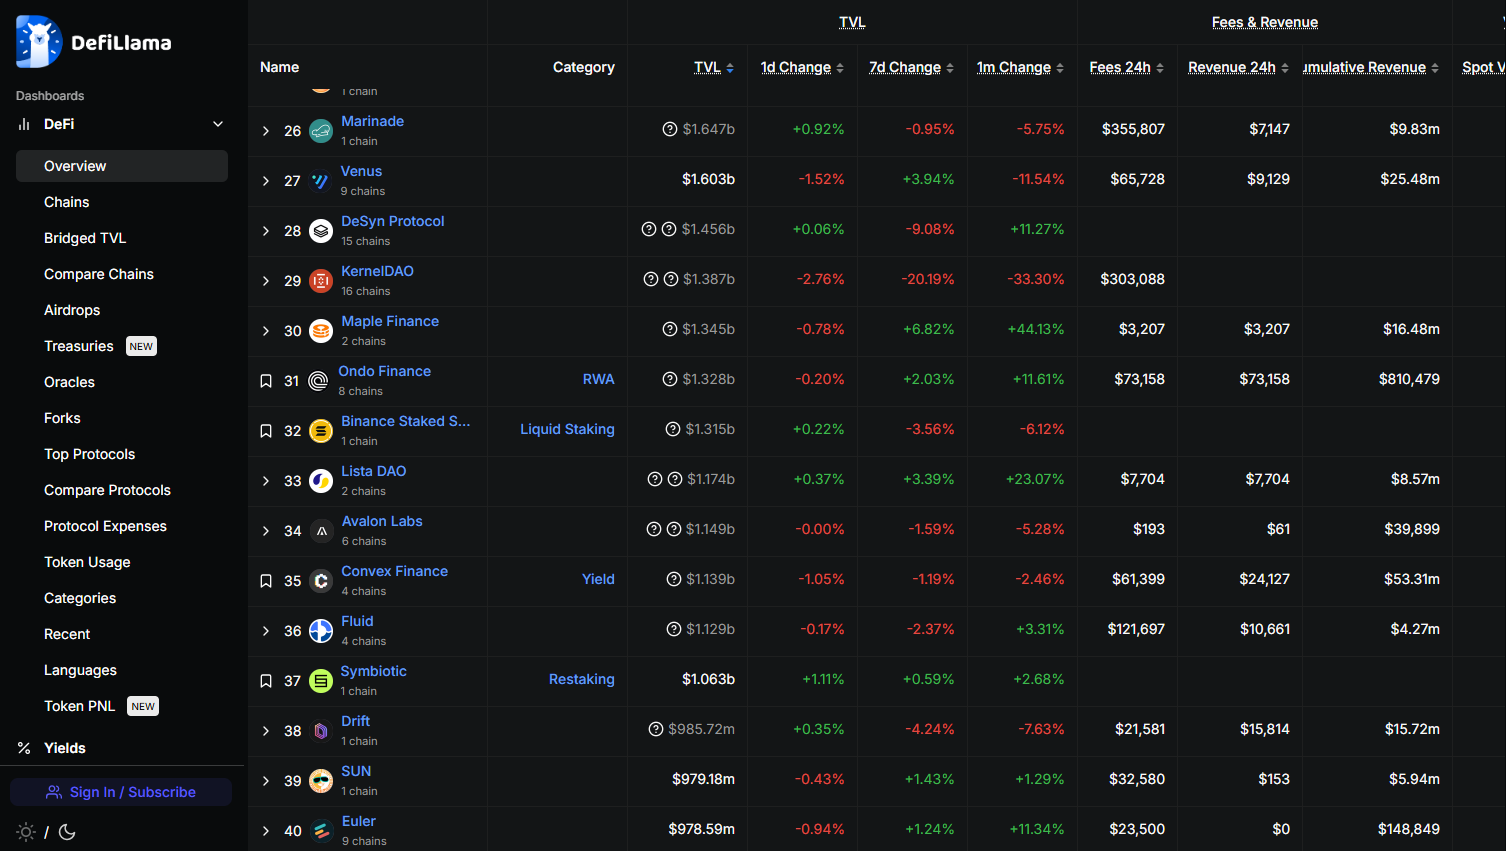This screenshot has width=1506, height=851.
Task: Click the DeSyn Protocol logo
Action: click(x=321, y=231)
